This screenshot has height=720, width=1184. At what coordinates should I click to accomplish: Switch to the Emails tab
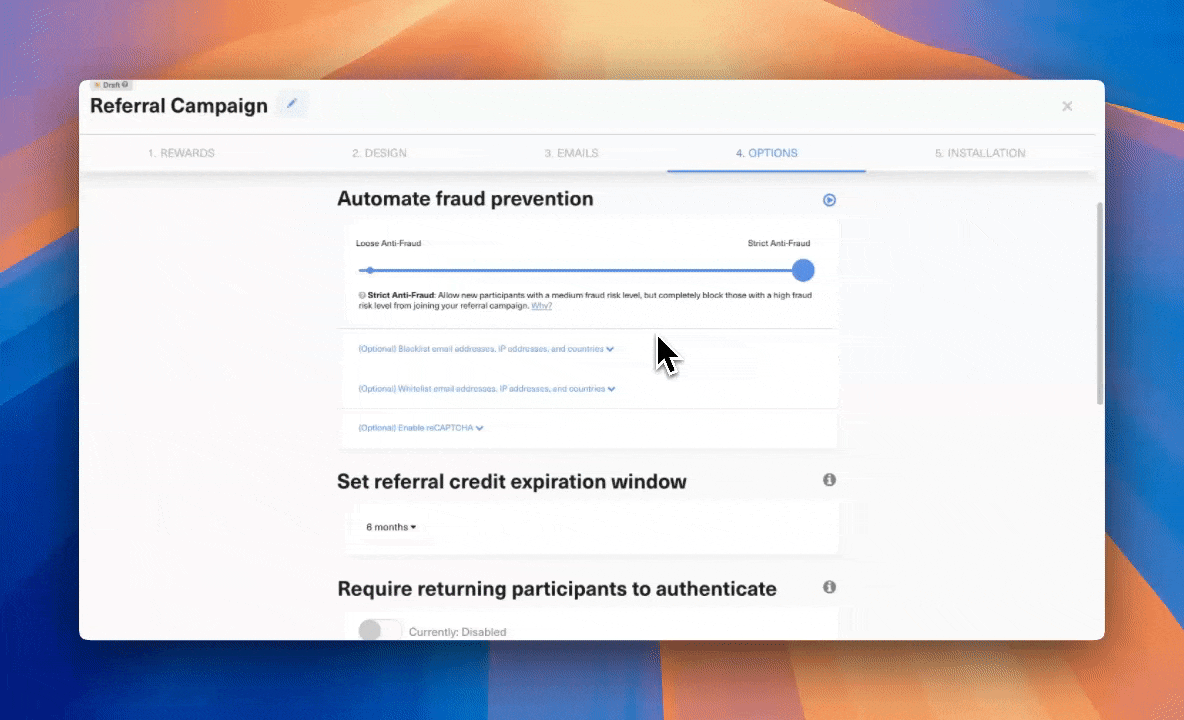tap(571, 152)
